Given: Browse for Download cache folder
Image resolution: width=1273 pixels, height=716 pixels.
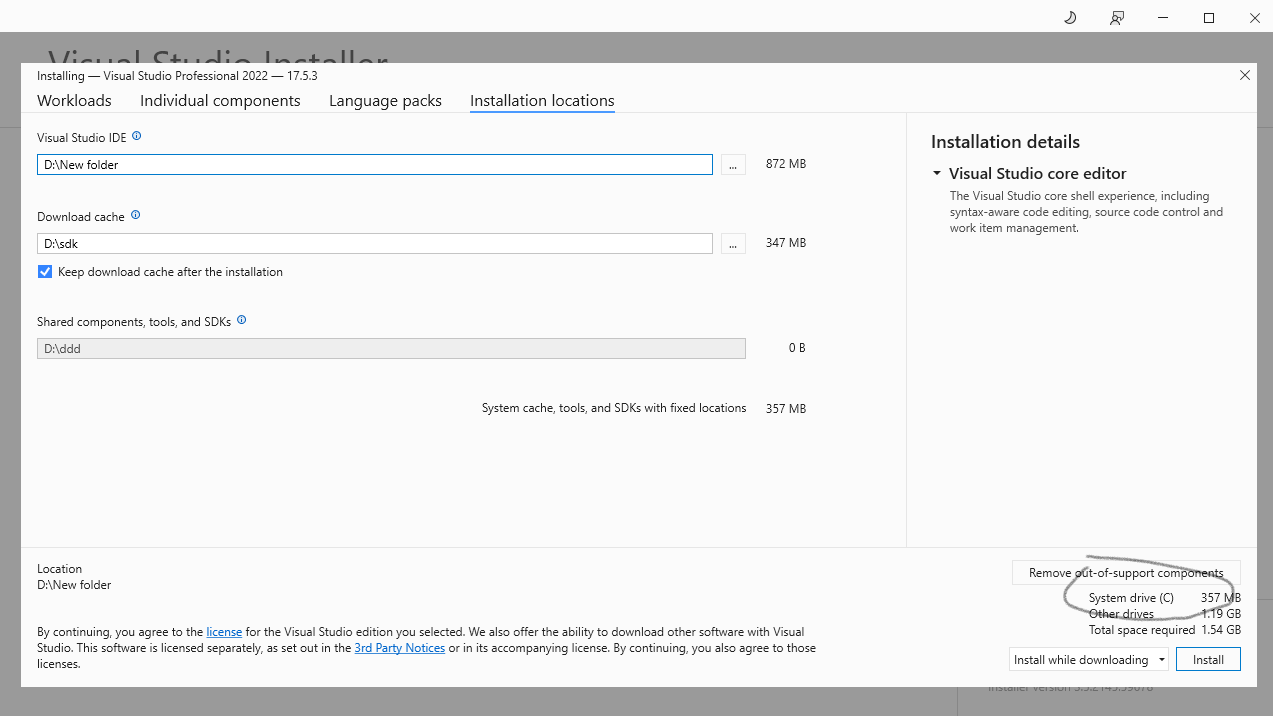Looking at the screenshot, I should [733, 243].
